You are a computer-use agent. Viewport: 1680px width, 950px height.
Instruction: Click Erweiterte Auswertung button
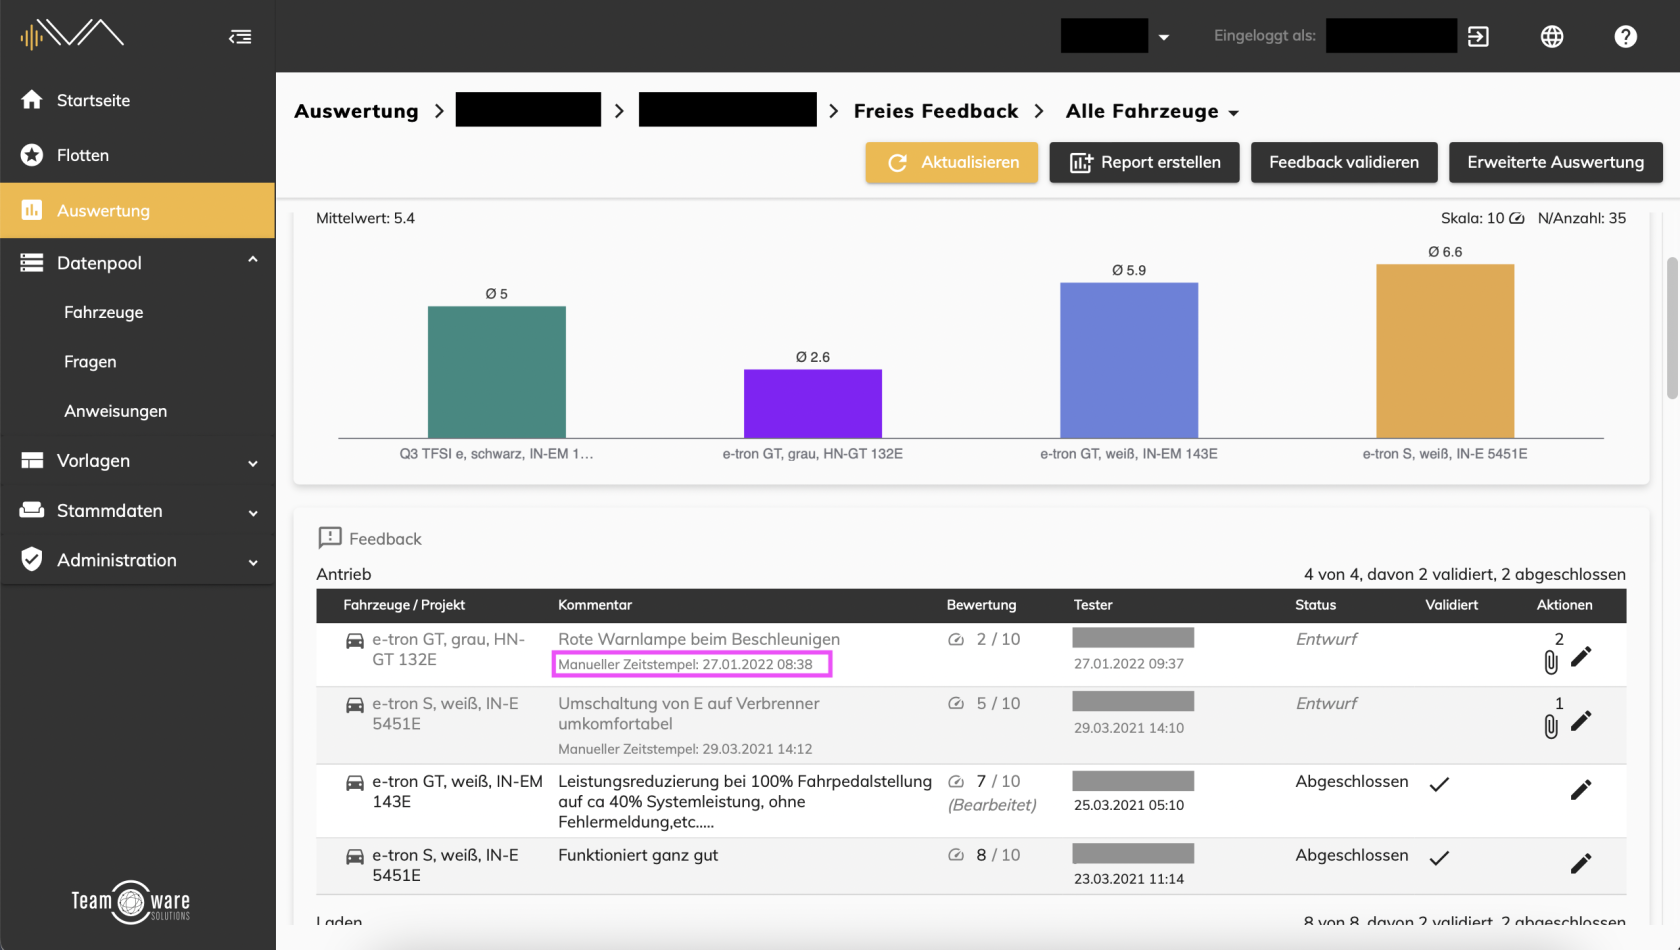coord(1555,162)
